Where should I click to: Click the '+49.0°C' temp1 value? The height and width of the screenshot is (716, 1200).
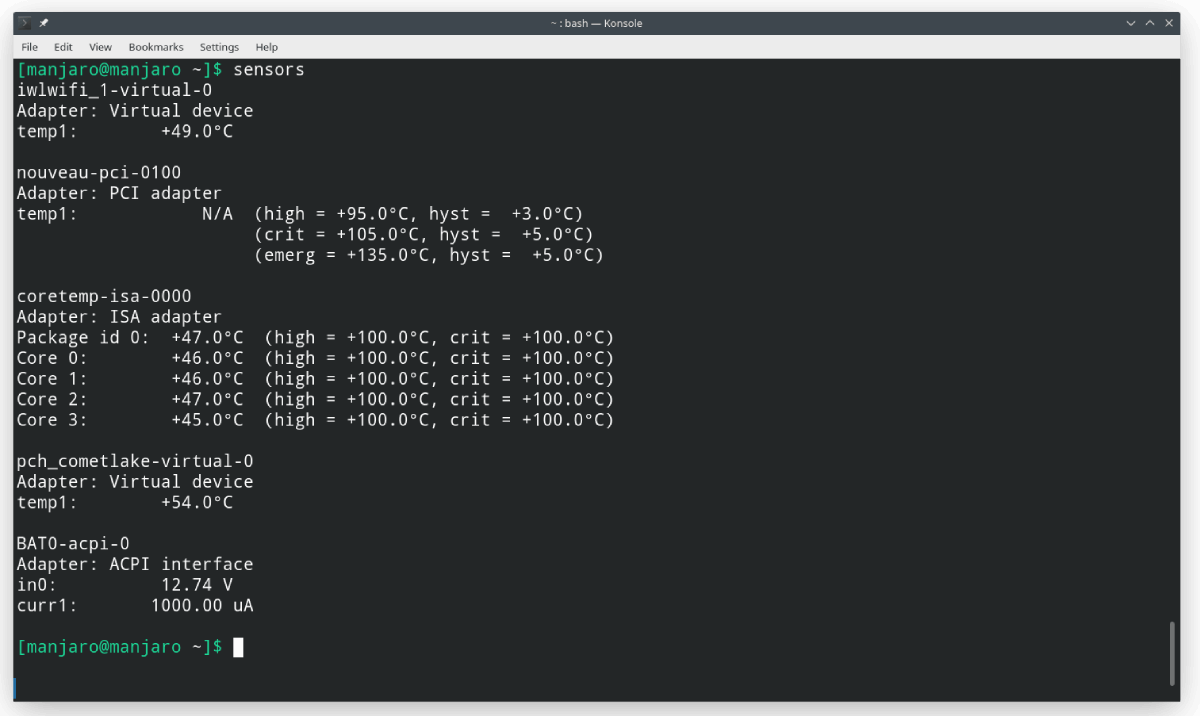coord(197,131)
